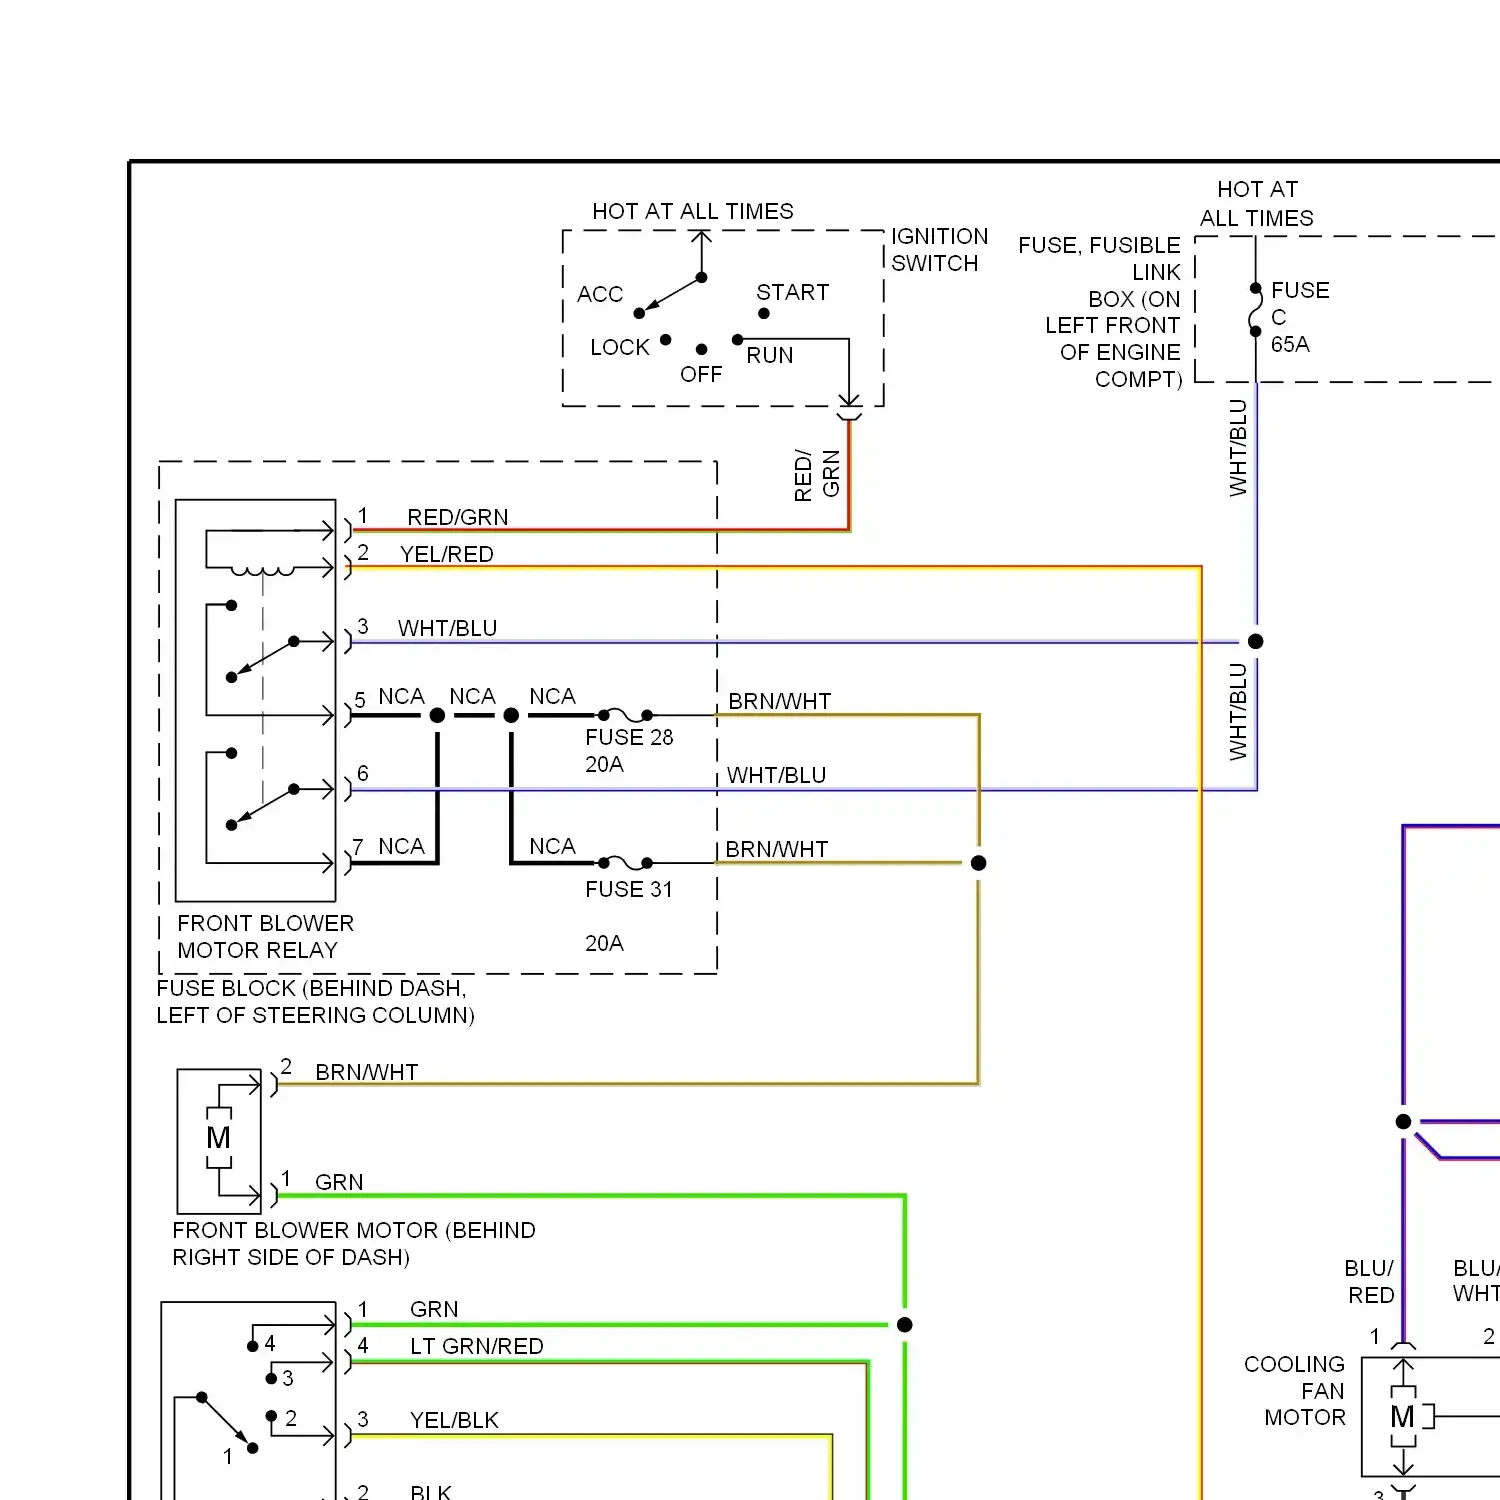Click the FUSE 28 20A label

click(x=629, y=750)
